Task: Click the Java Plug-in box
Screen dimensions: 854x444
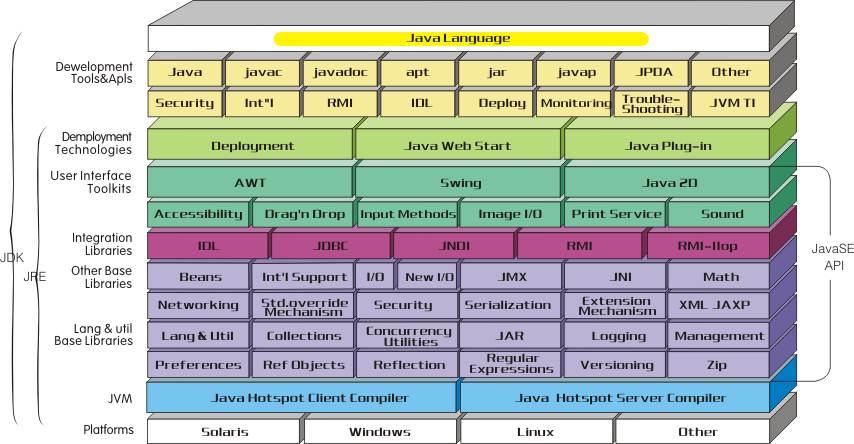Action: point(667,145)
